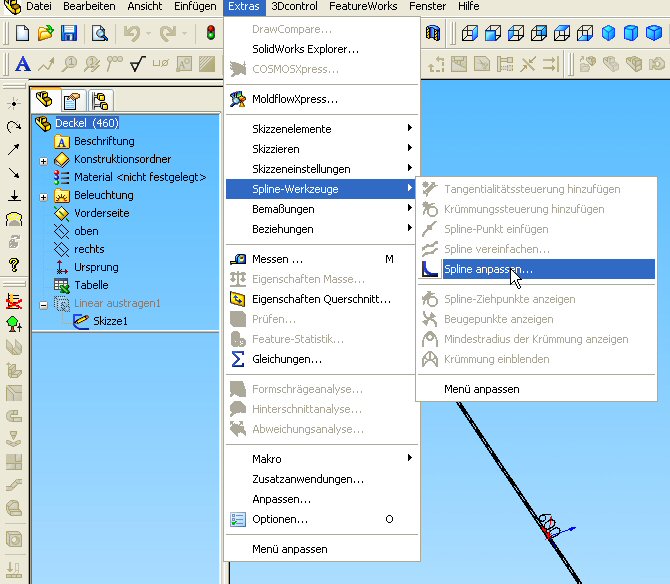The width and height of the screenshot is (670, 584).
Task: Click the Save floppy disk icon
Action: 68,33
